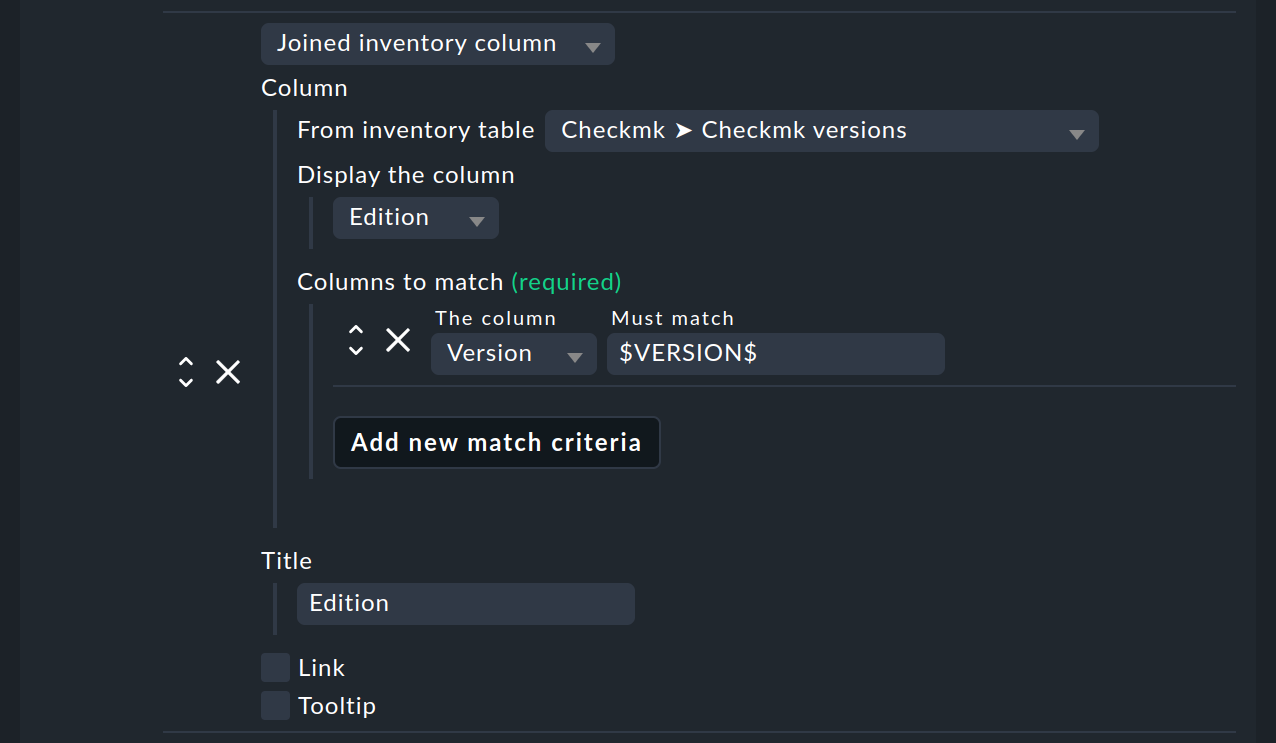Open the Edition display column selector
Viewport: 1276px width, 743px height.
click(415, 217)
